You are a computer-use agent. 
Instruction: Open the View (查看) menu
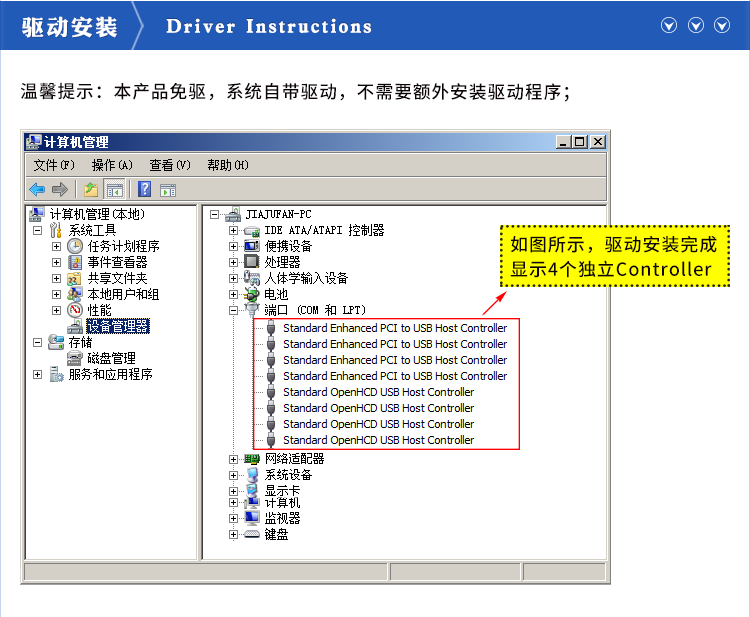tap(169, 165)
